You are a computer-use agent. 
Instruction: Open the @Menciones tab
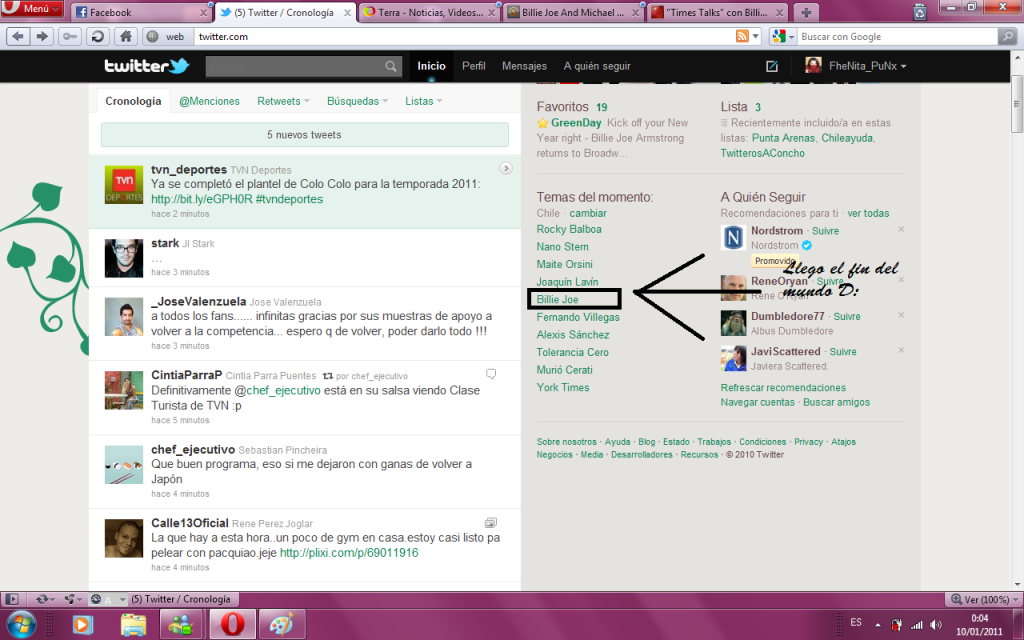point(209,101)
